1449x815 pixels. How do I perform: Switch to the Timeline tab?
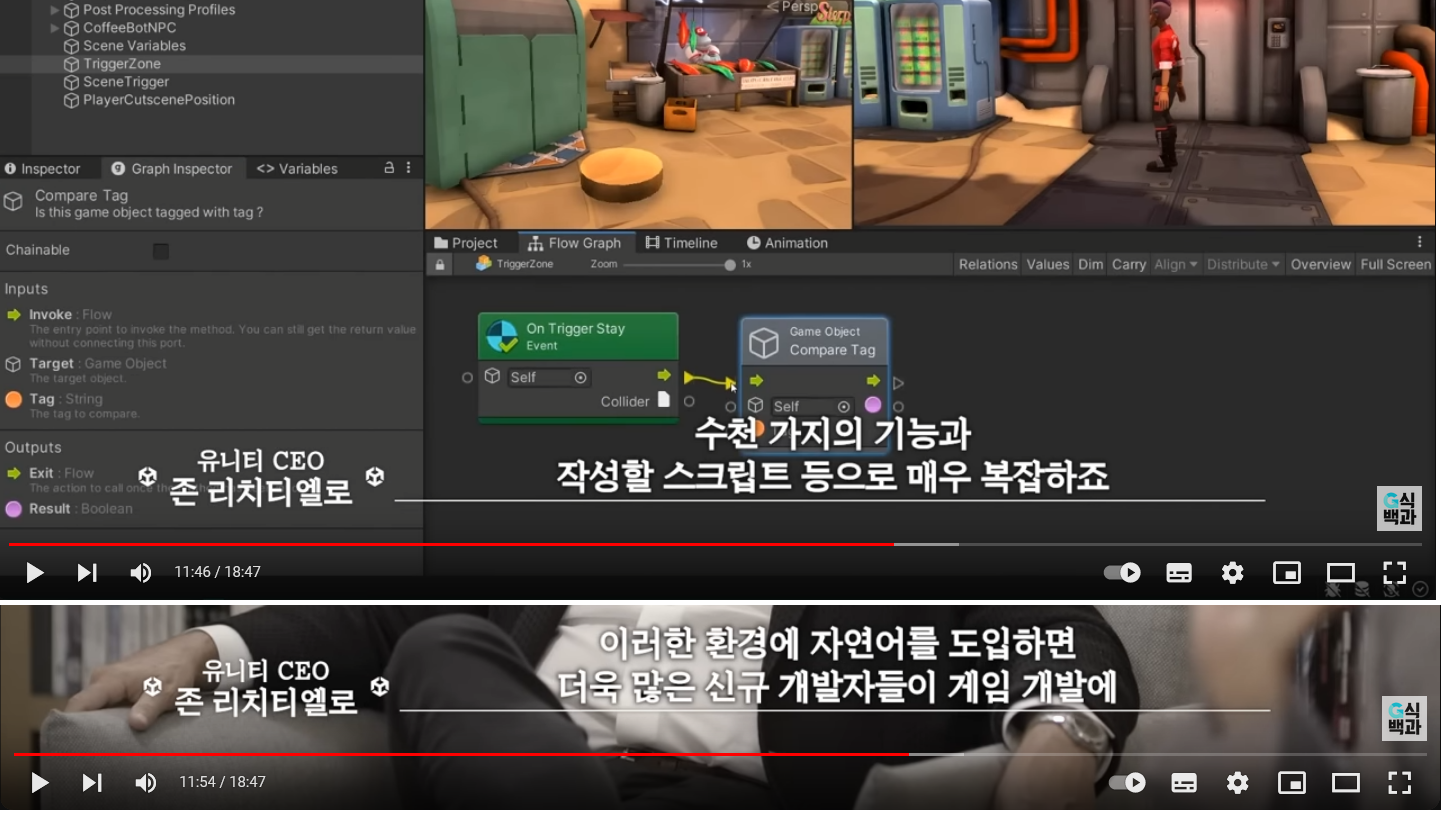pos(681,242)
